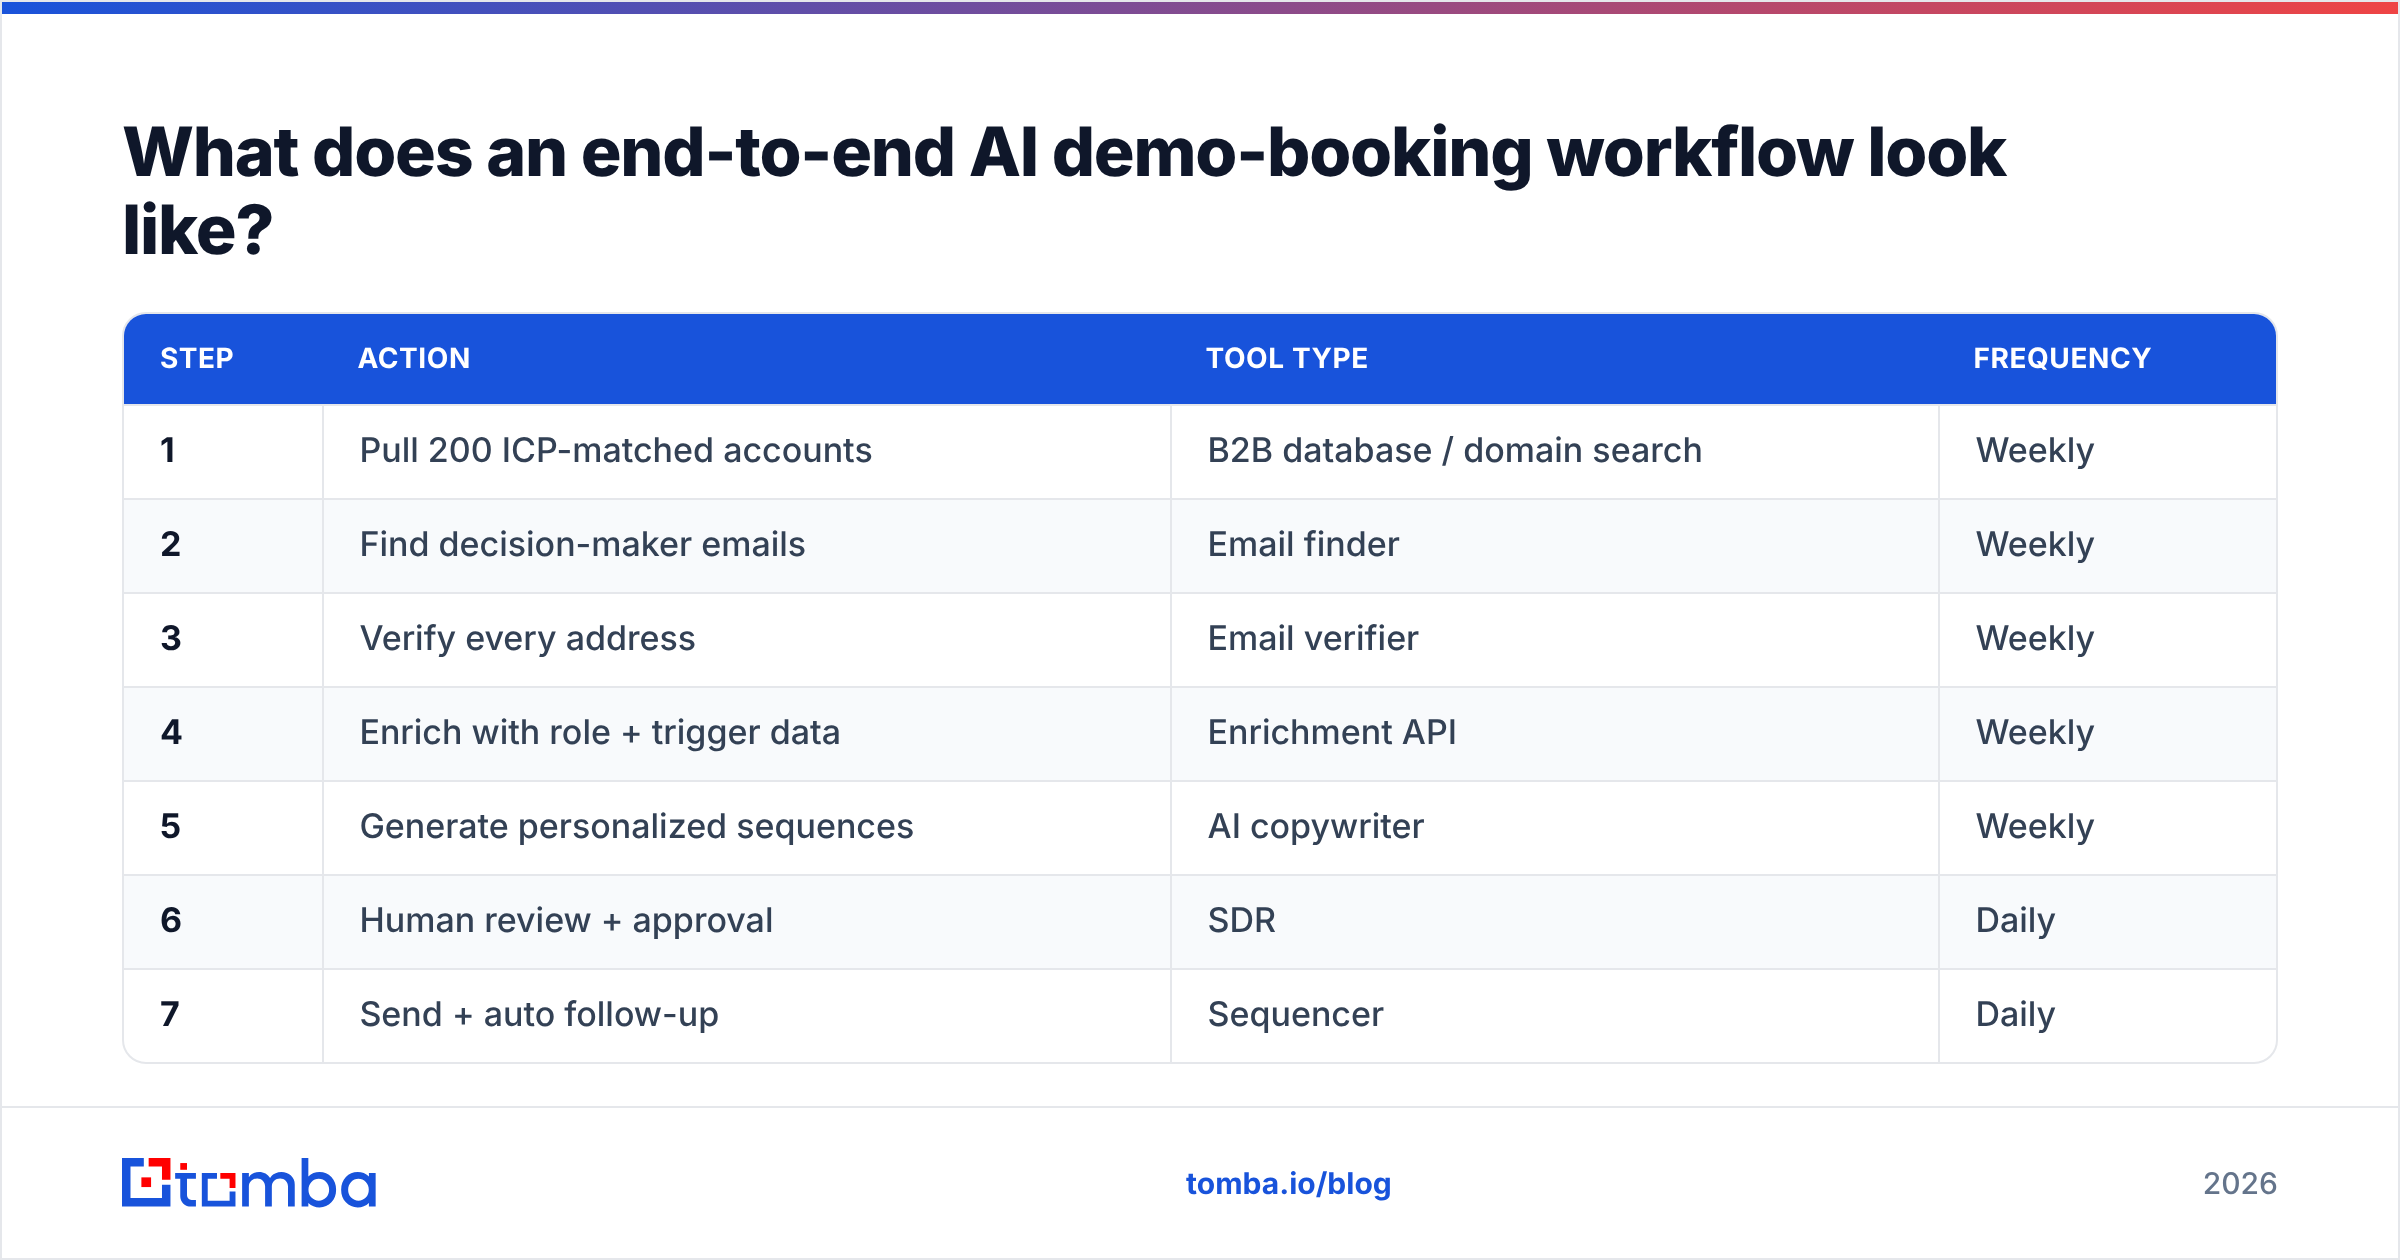The width and height of the screenshot is (2400, 1260).
Task: Select 'Pull 200 ICP-matched accounts' cell
Action: [x=747, y=451]
